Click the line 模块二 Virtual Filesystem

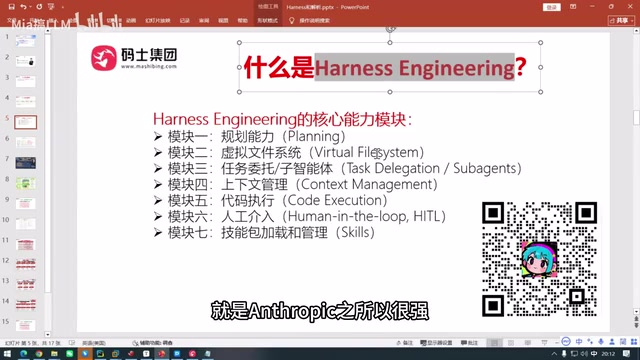tap(289, 152)
